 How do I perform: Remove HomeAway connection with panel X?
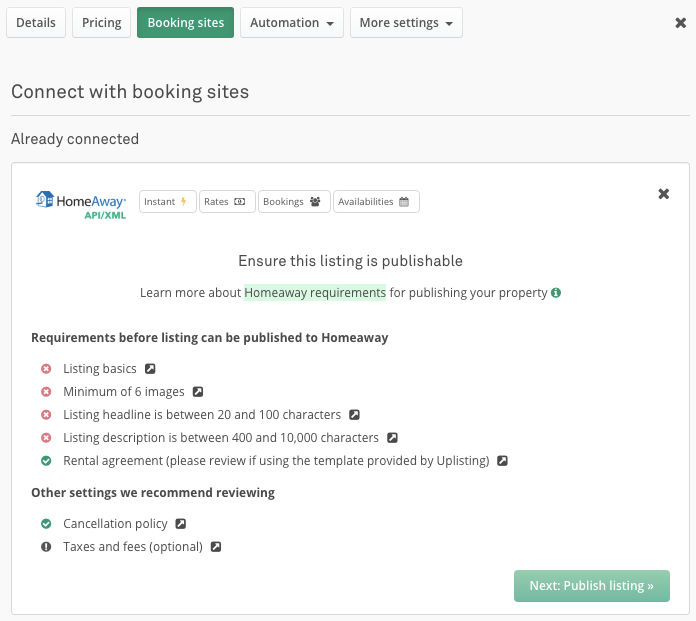tap(663, 194)
